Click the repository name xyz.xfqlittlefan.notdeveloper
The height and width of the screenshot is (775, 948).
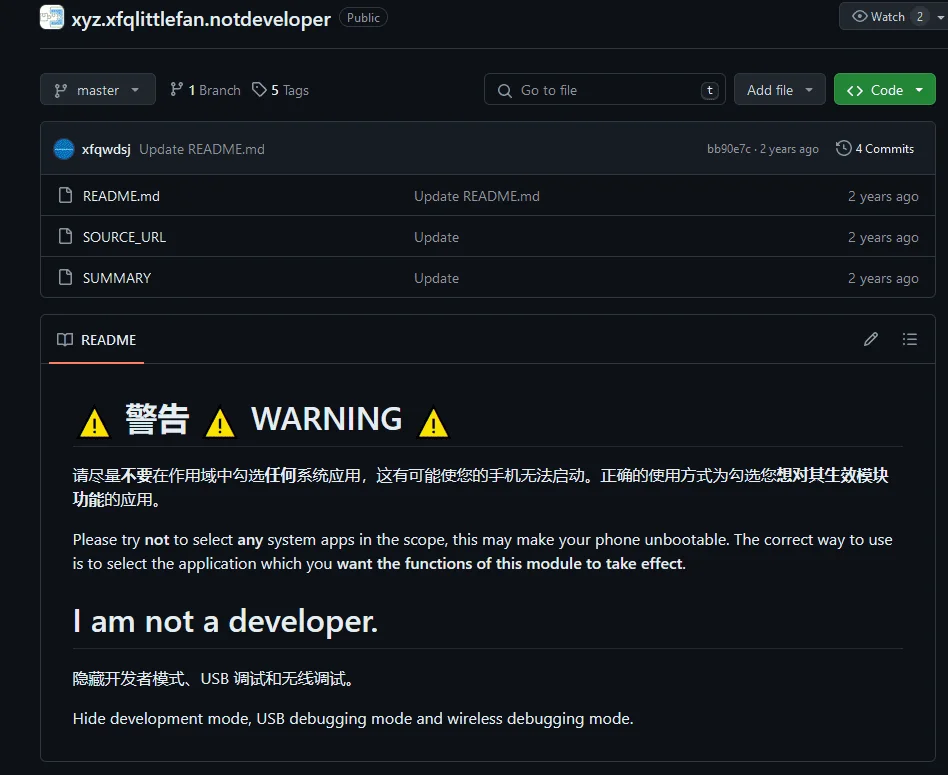point(201,19)
